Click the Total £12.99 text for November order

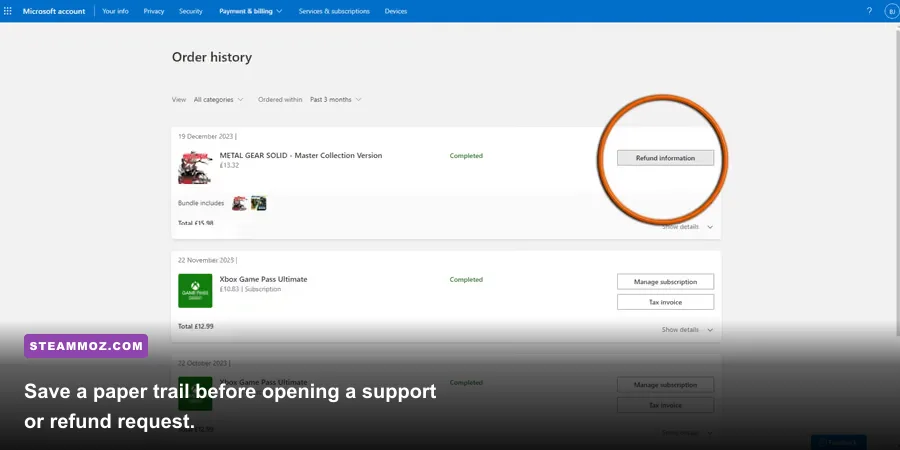point(196,326)
